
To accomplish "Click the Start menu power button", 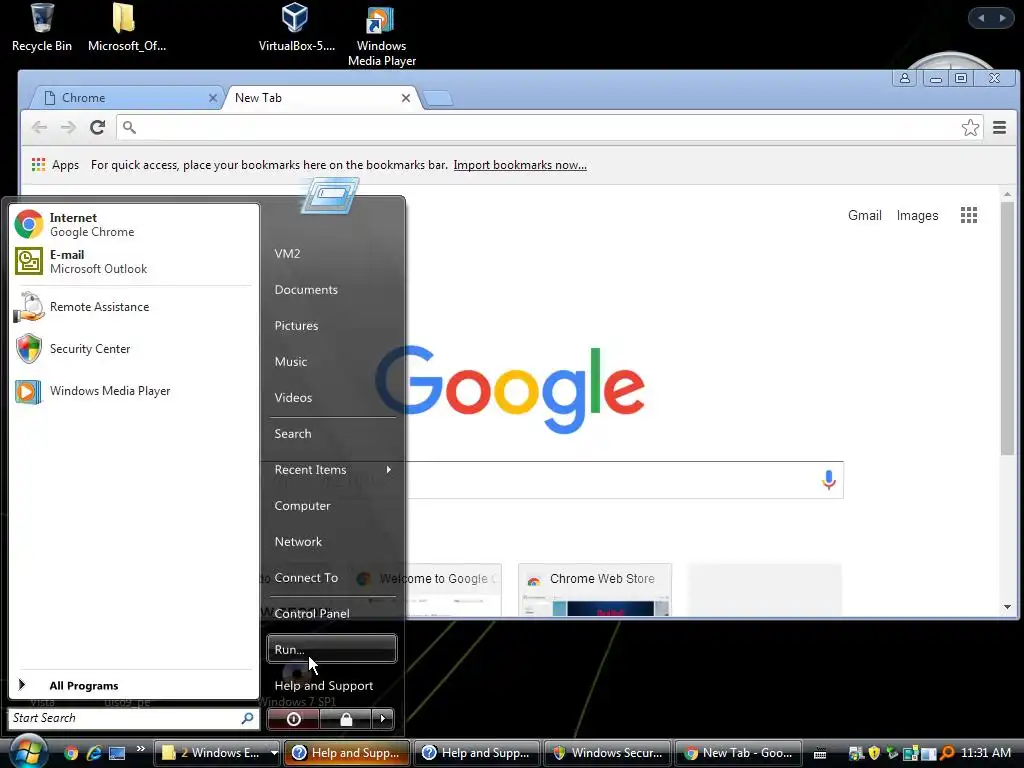I will pyautogui.click(x=293, y=719).
